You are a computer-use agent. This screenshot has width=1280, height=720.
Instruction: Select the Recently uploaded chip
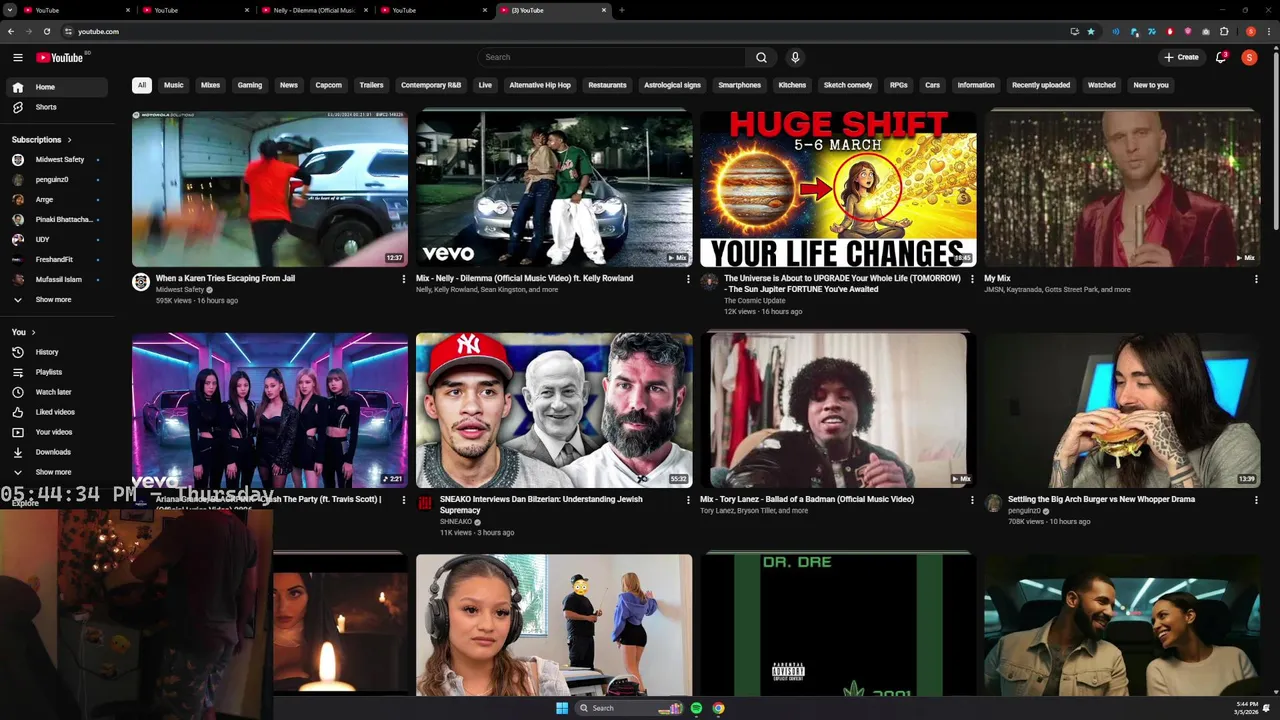click(x=1041, y=85)
